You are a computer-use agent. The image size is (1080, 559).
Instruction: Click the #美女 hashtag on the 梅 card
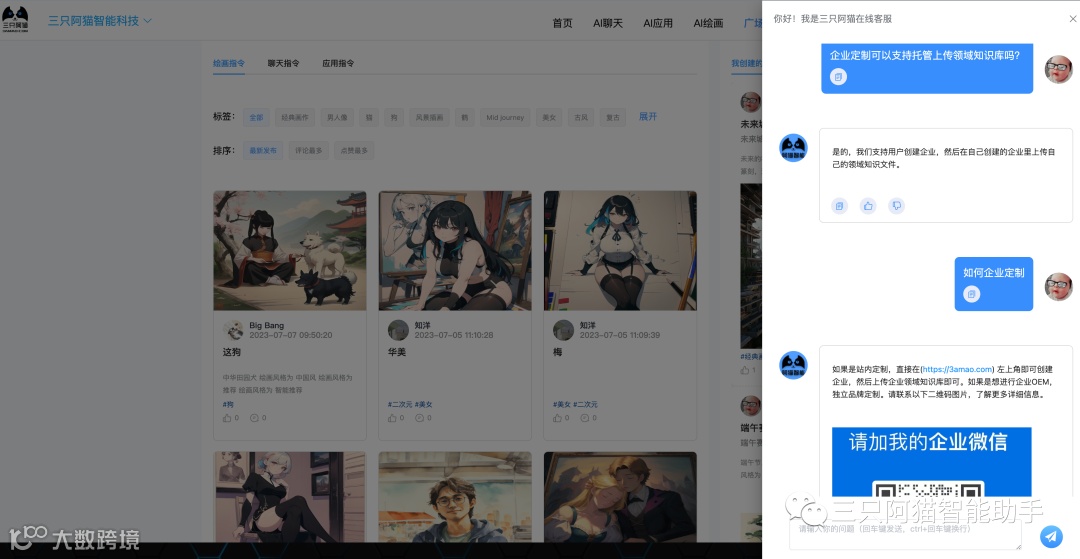(x=562, y=405)
